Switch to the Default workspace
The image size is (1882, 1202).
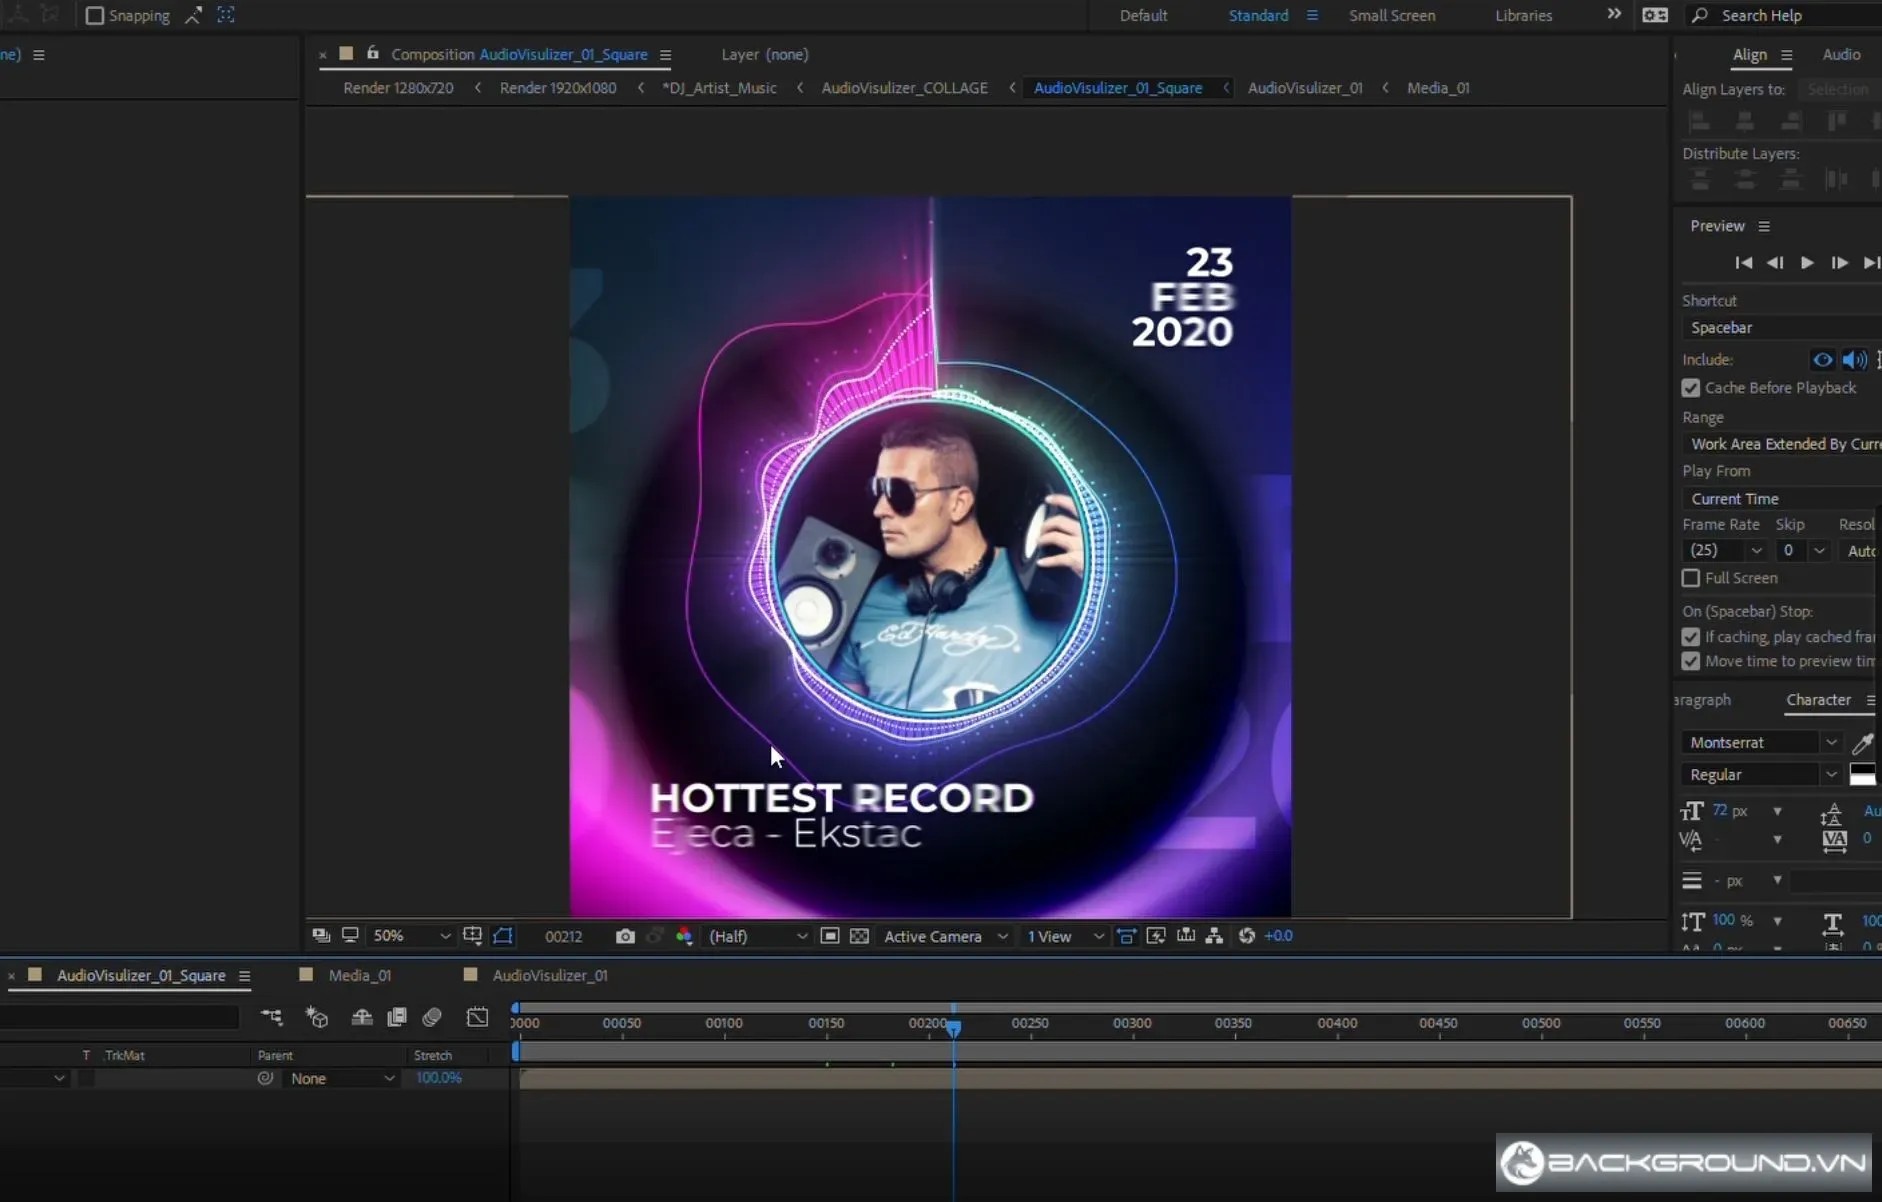click(x=1143, y=15)
